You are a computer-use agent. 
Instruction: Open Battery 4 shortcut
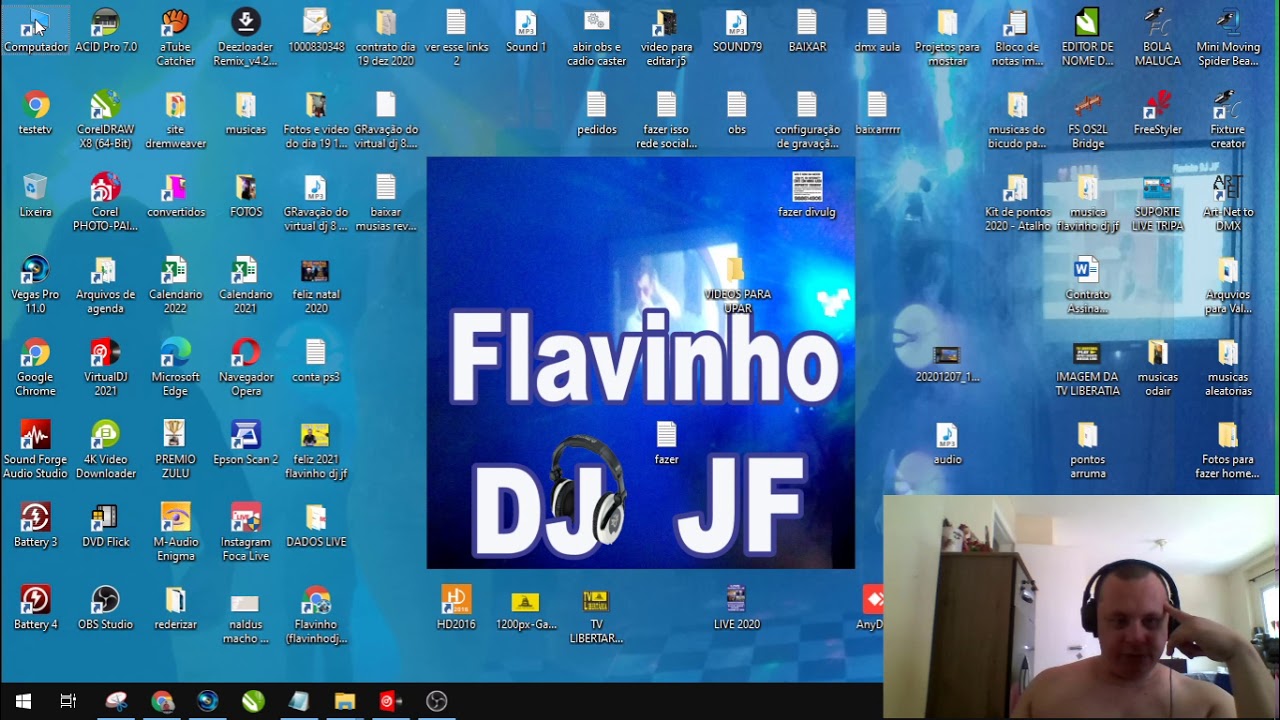pos(35,608)
